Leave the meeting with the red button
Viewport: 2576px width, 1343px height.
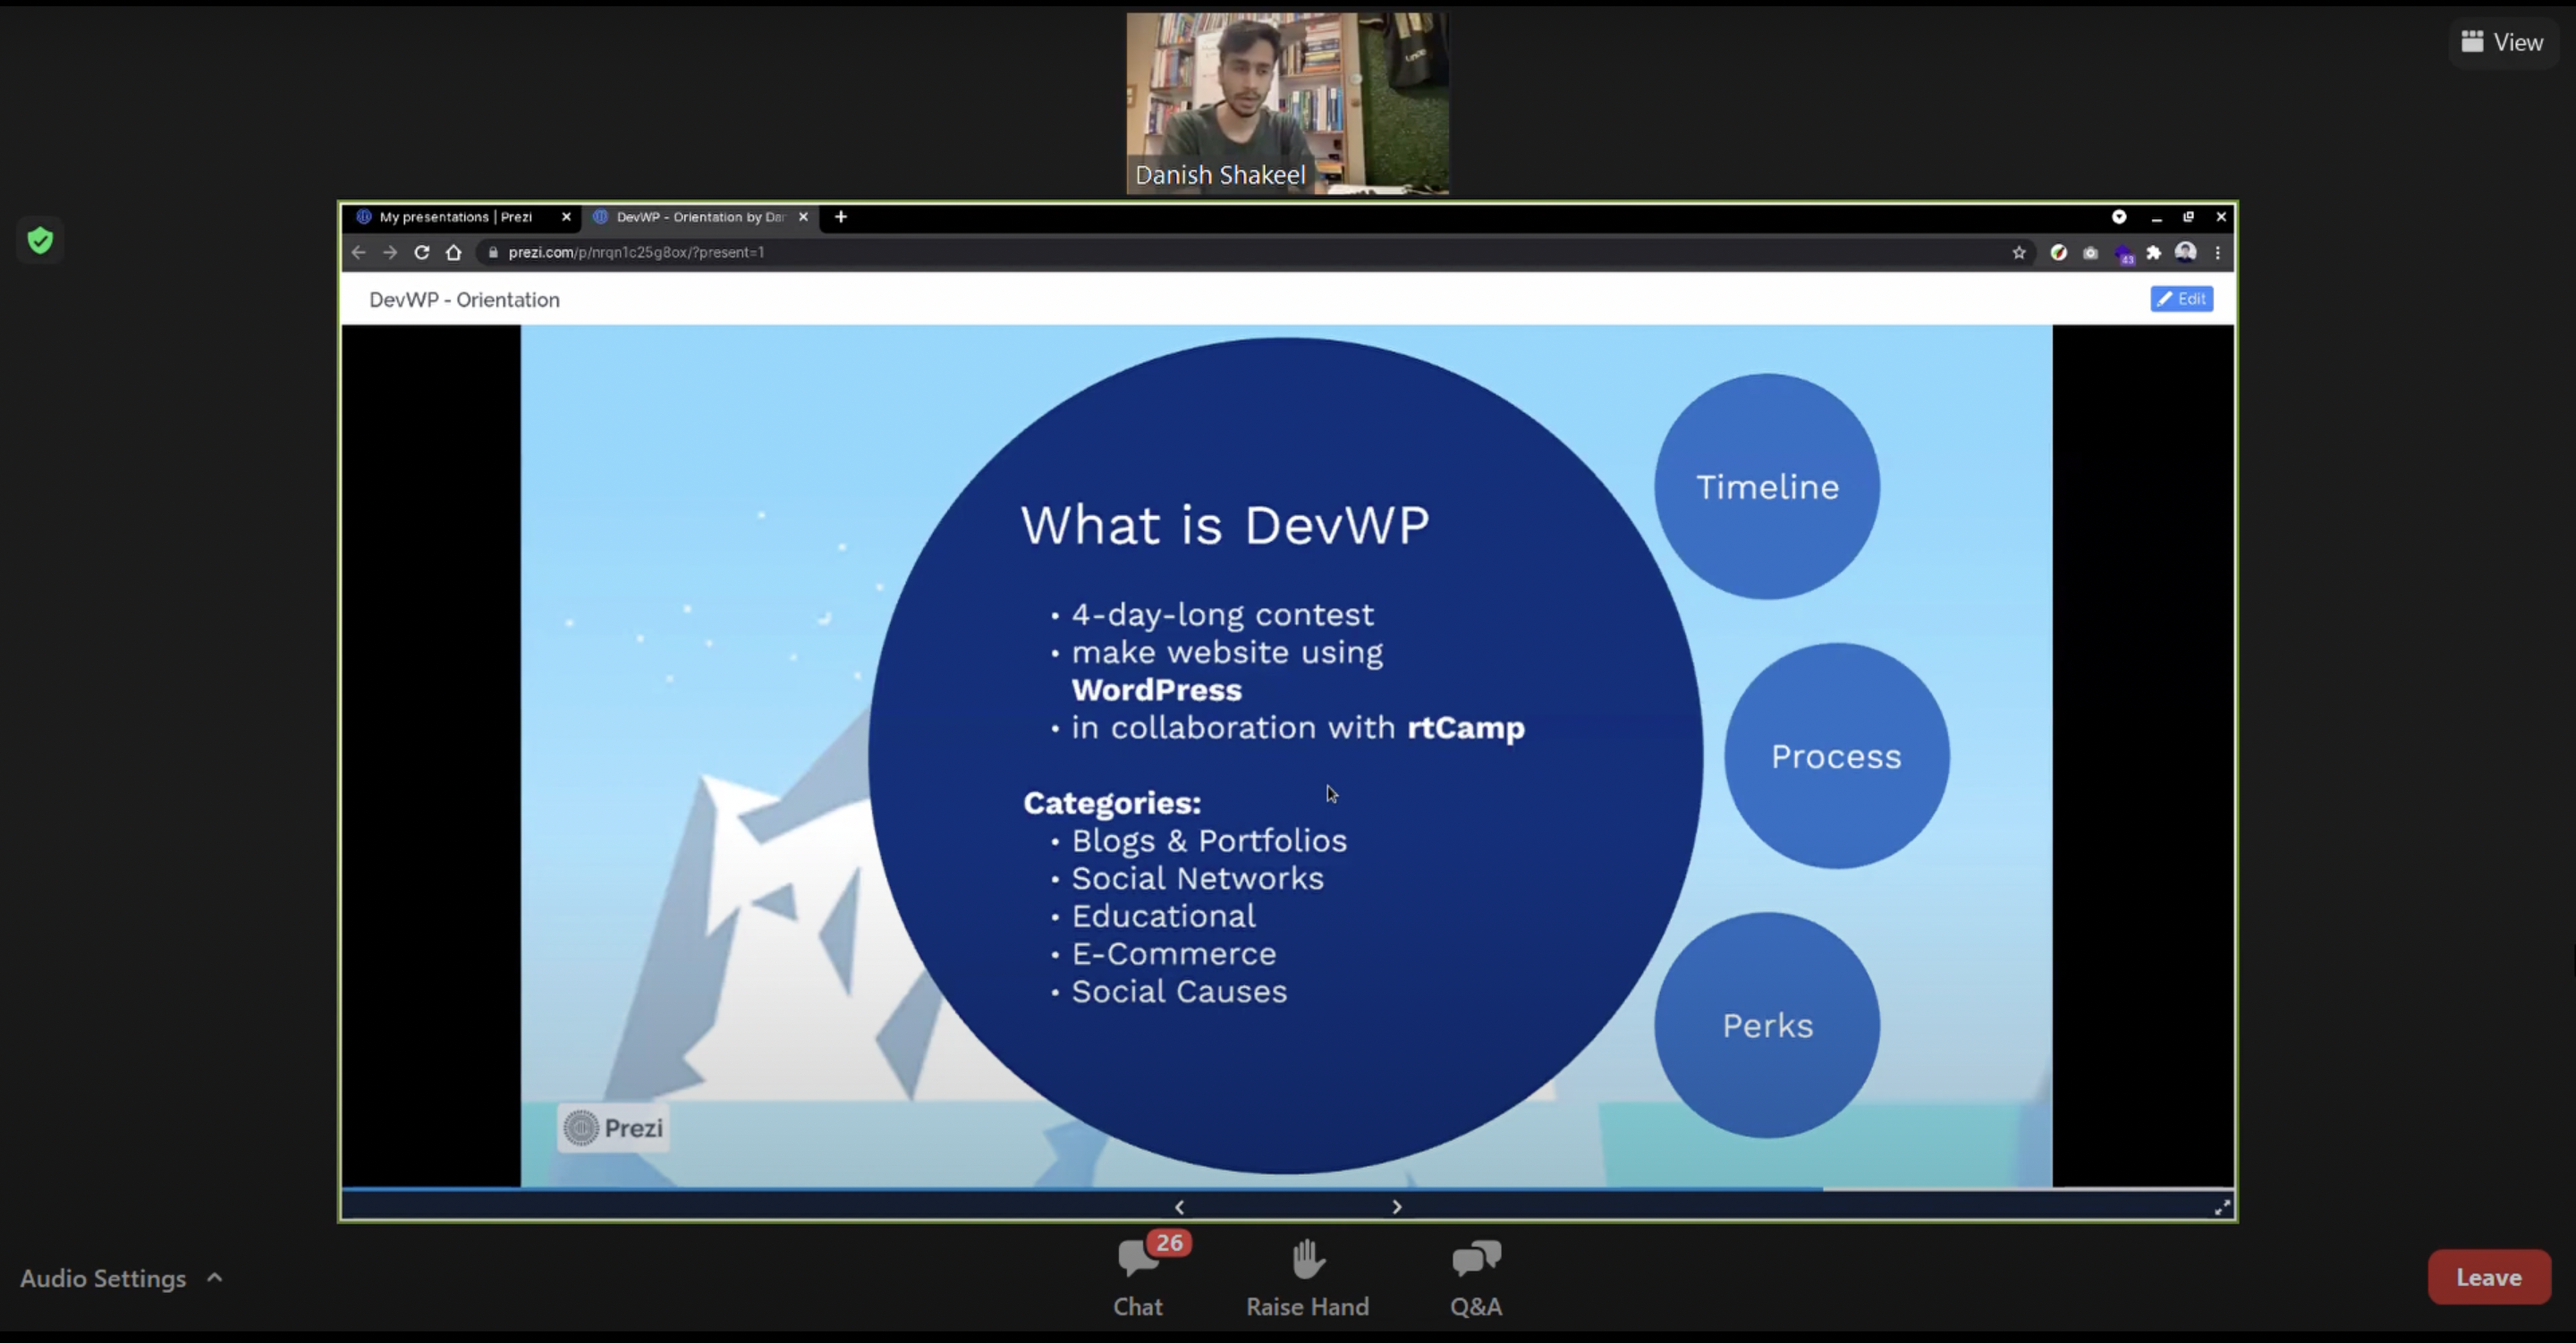tap(2488, 1277)
